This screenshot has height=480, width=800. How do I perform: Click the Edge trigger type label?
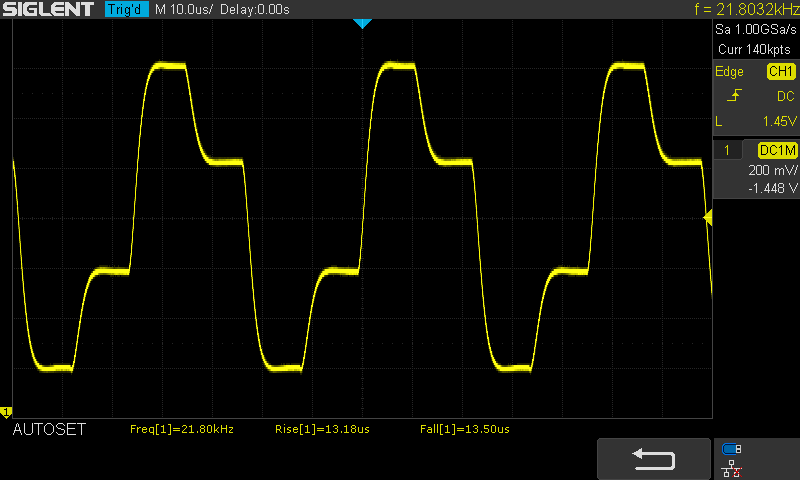729,71
